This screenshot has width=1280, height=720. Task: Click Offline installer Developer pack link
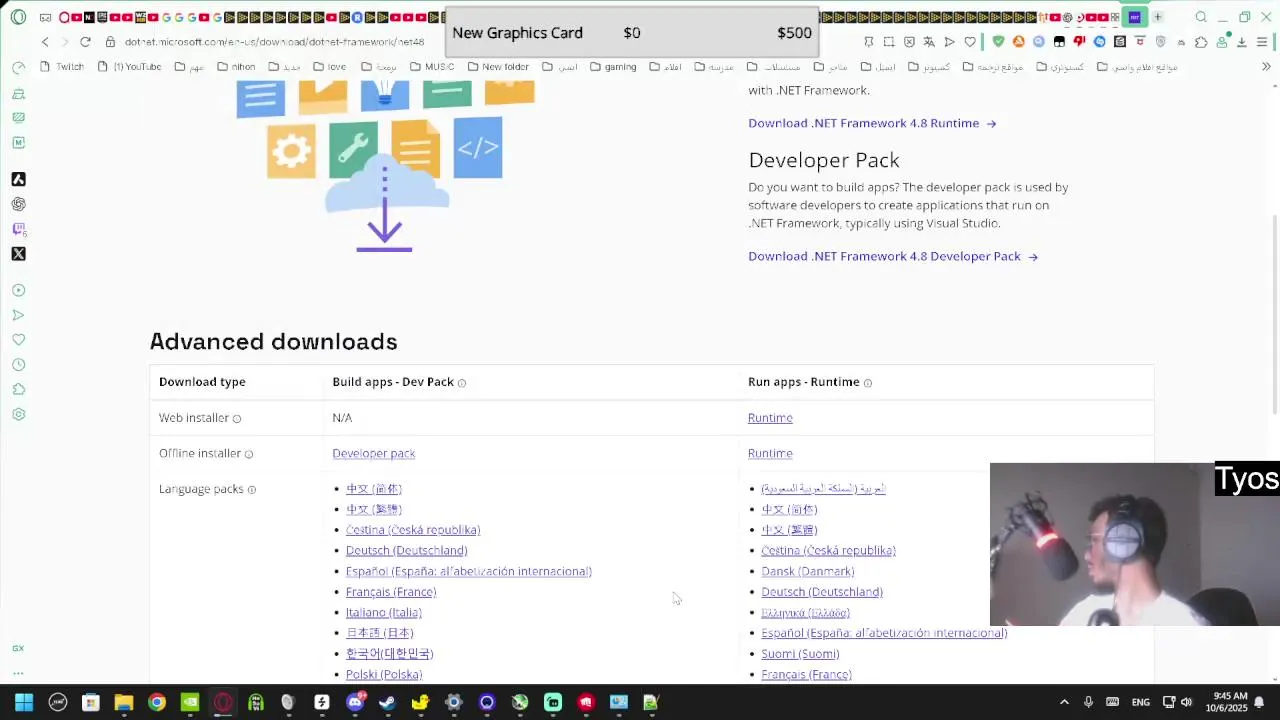[373, 454]
